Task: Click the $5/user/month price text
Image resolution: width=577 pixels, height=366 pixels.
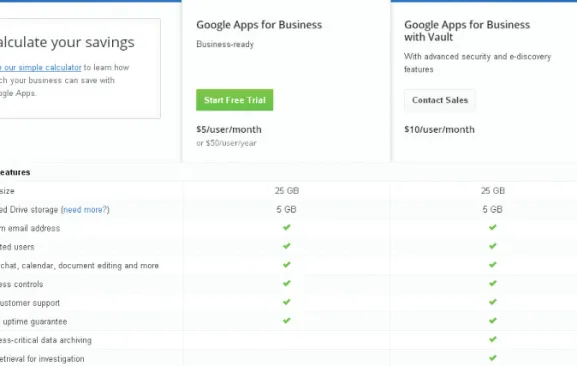Action: [x=229, y=129]
